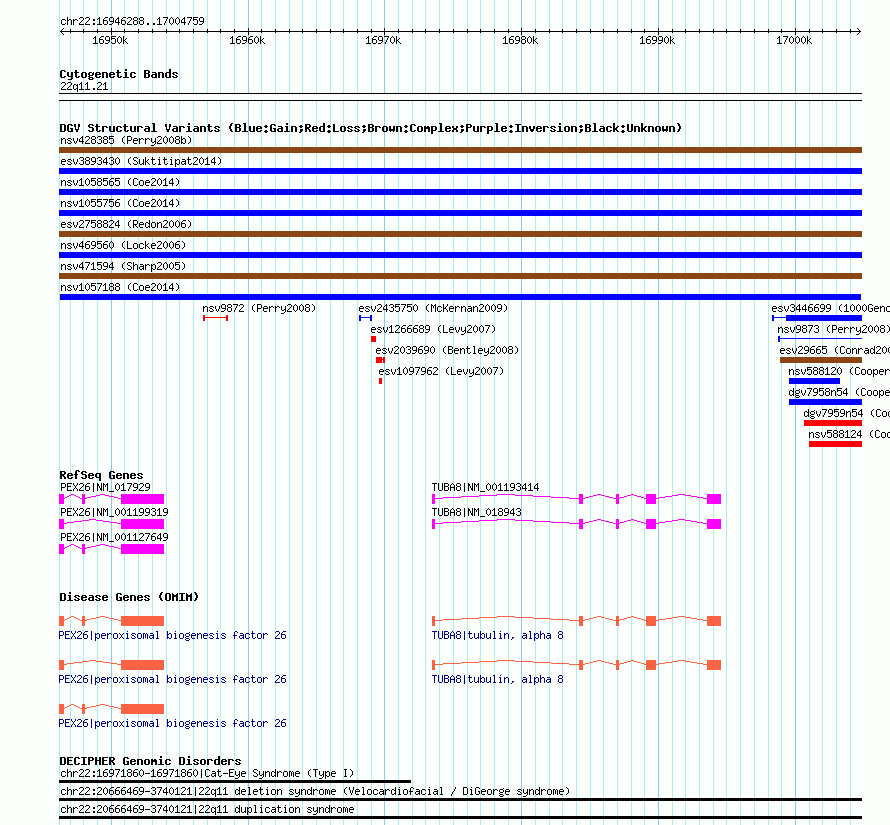
Task: Click the nsv1055756 (Coe2014) label
Action: point(120,203)
